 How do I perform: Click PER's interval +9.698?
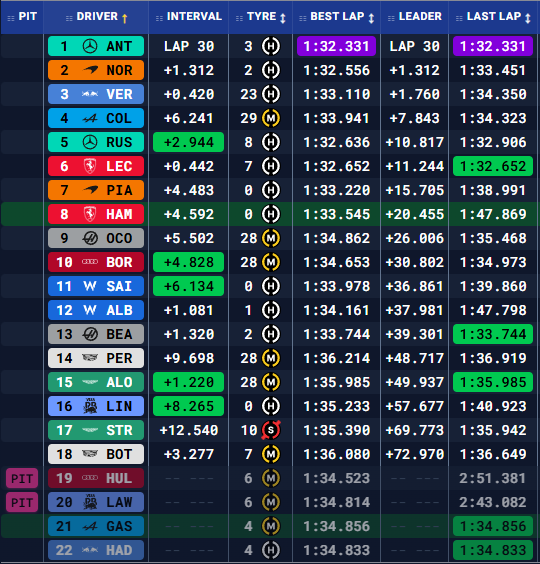click(x=189, y=358)
